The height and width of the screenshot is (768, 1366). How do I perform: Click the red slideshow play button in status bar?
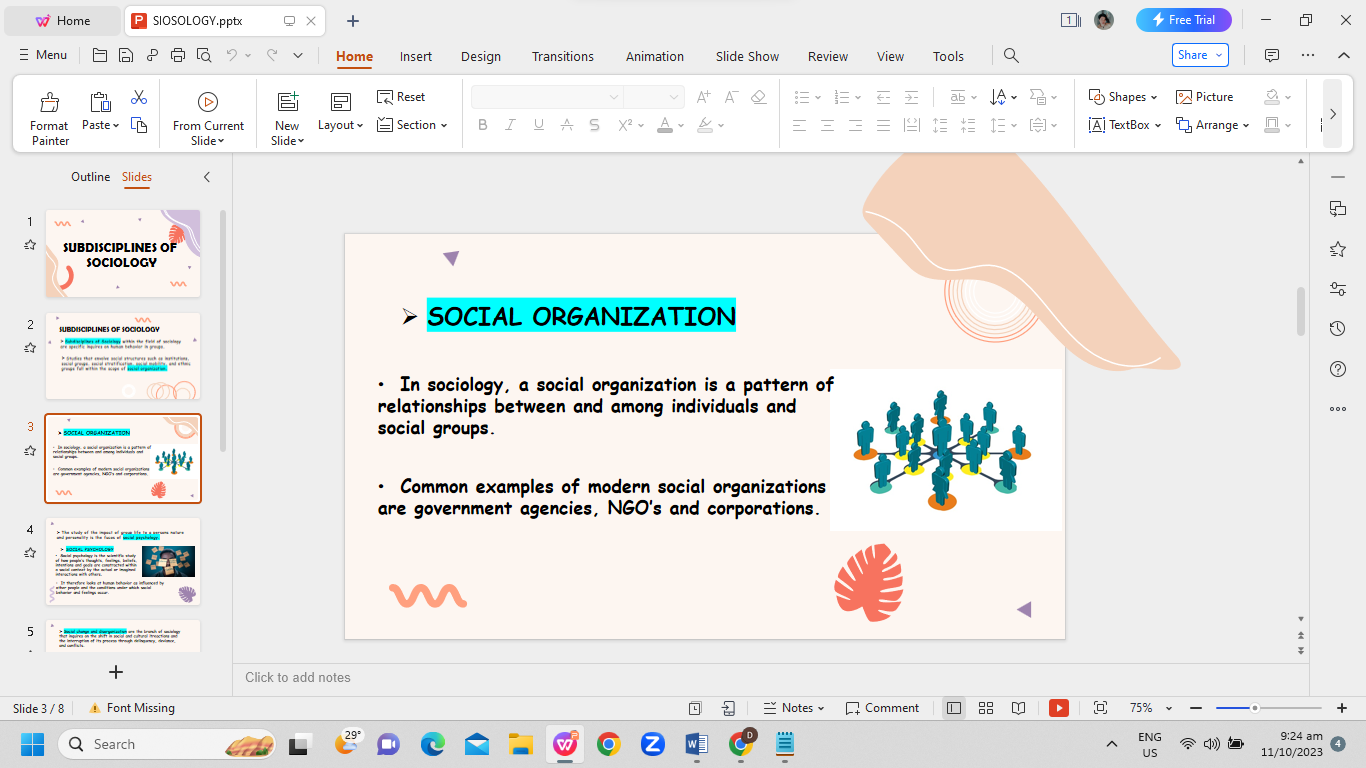1058,708
